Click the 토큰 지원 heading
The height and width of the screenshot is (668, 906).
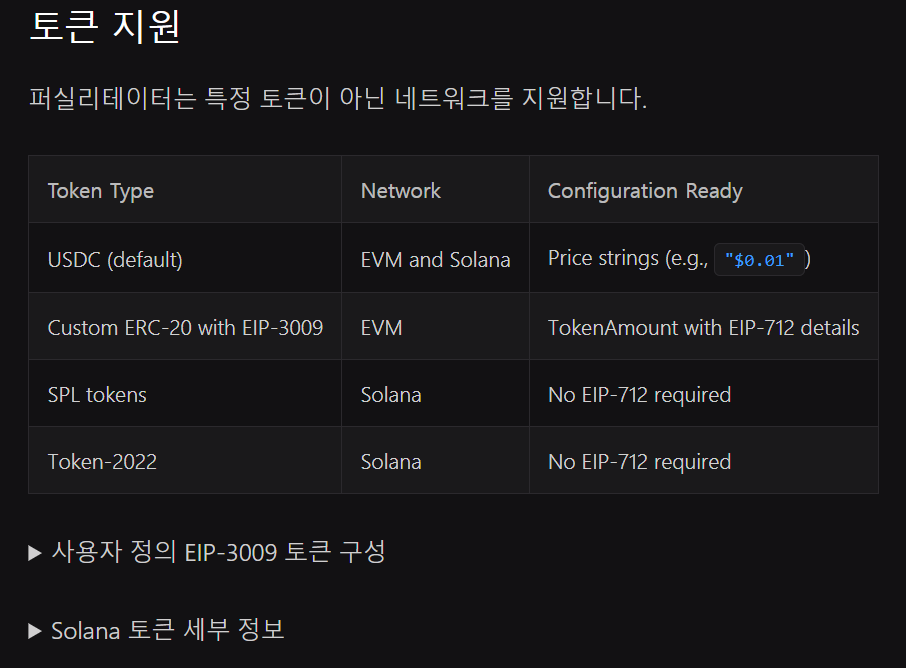tap(105, 26)
